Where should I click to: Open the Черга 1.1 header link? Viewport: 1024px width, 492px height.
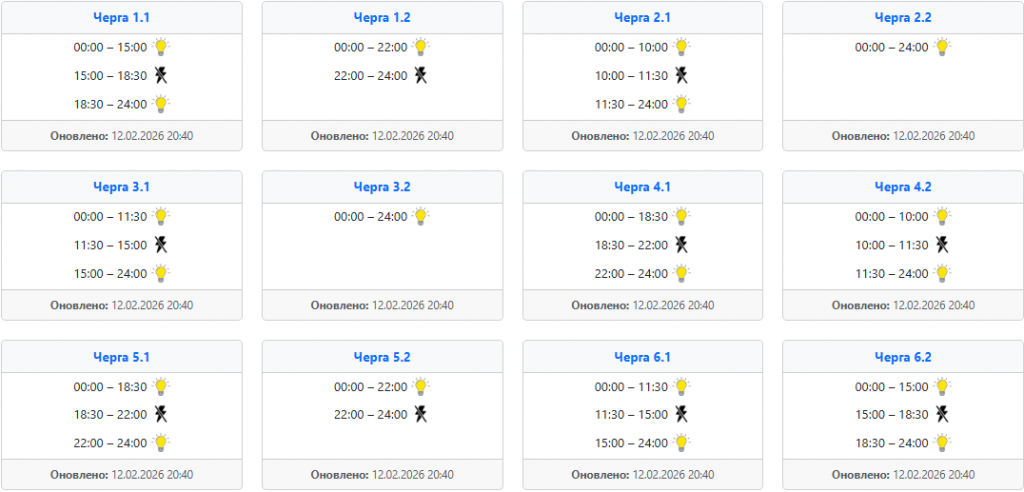pos(122,18)
